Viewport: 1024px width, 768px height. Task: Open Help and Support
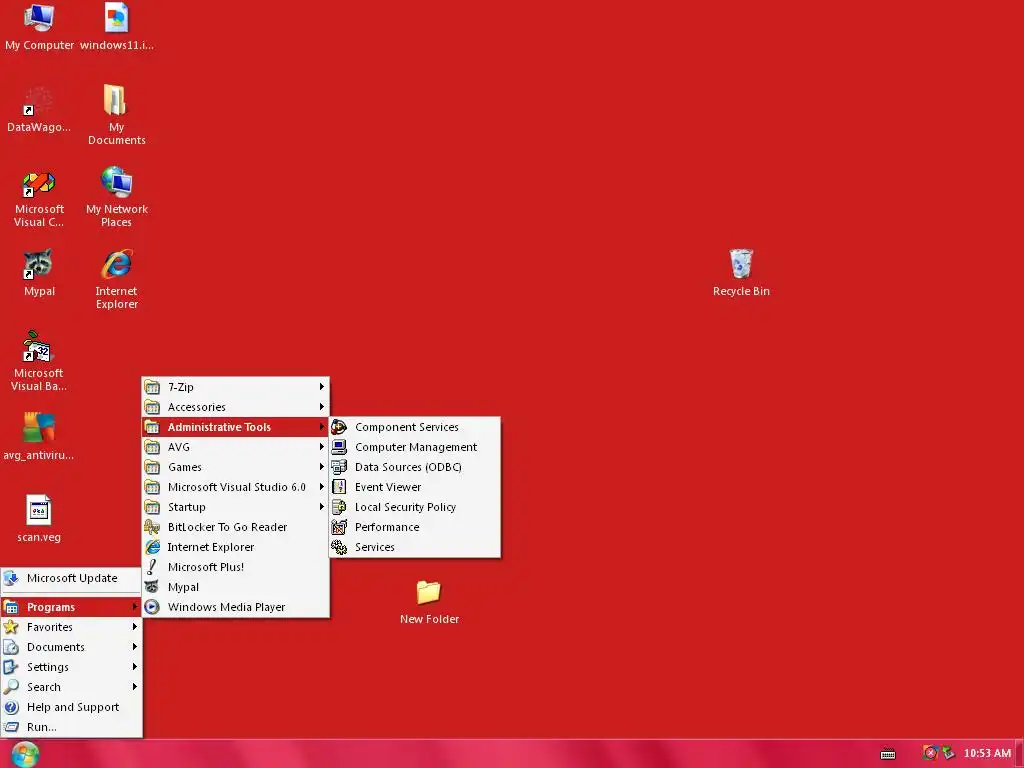click(71, 707)
